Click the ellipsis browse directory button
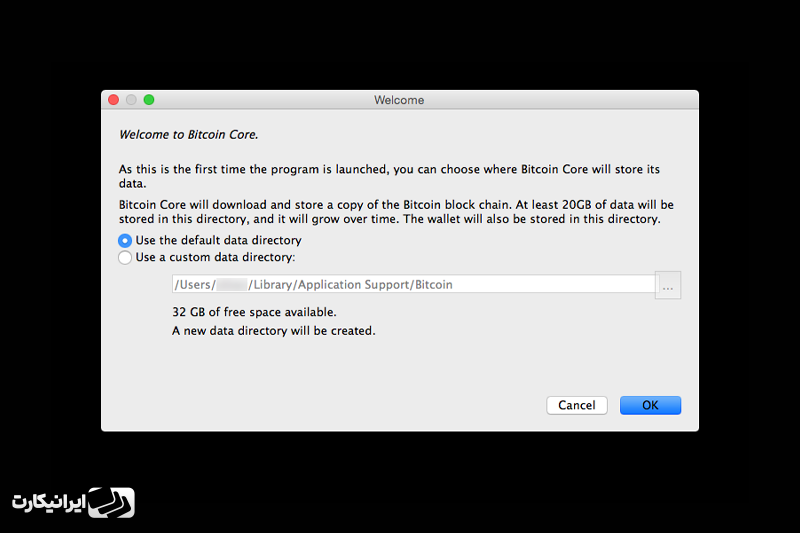Viewport: 800px width, 533px height. (x=668, y=285)
